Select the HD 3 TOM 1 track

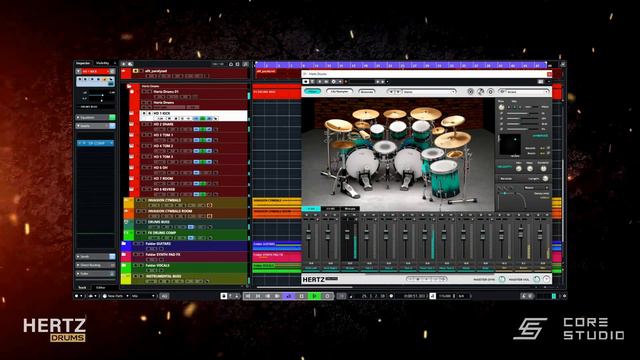click(194, 137)
